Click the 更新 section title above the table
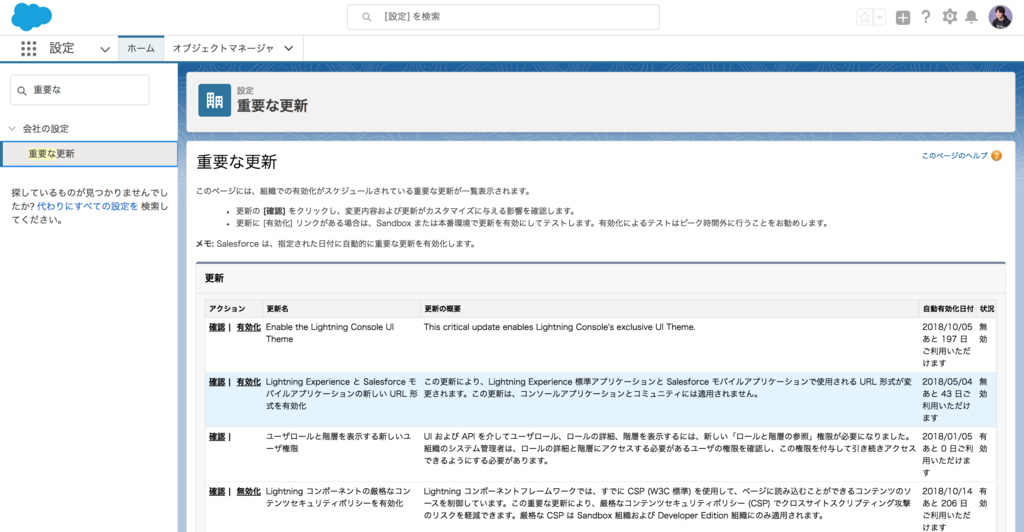The height and width of the screenshot is (532, 1024). pyautogui.click(x=214, y=278)
